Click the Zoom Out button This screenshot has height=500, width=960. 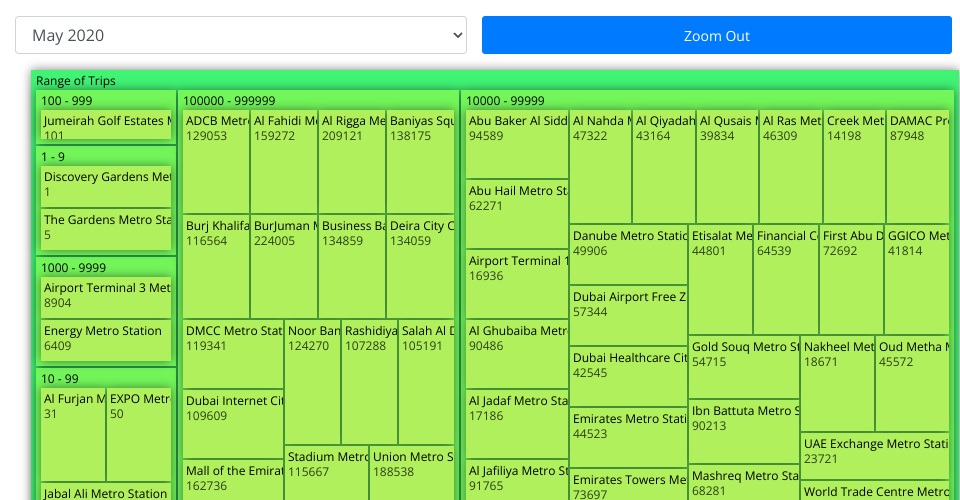coord(716,35)
